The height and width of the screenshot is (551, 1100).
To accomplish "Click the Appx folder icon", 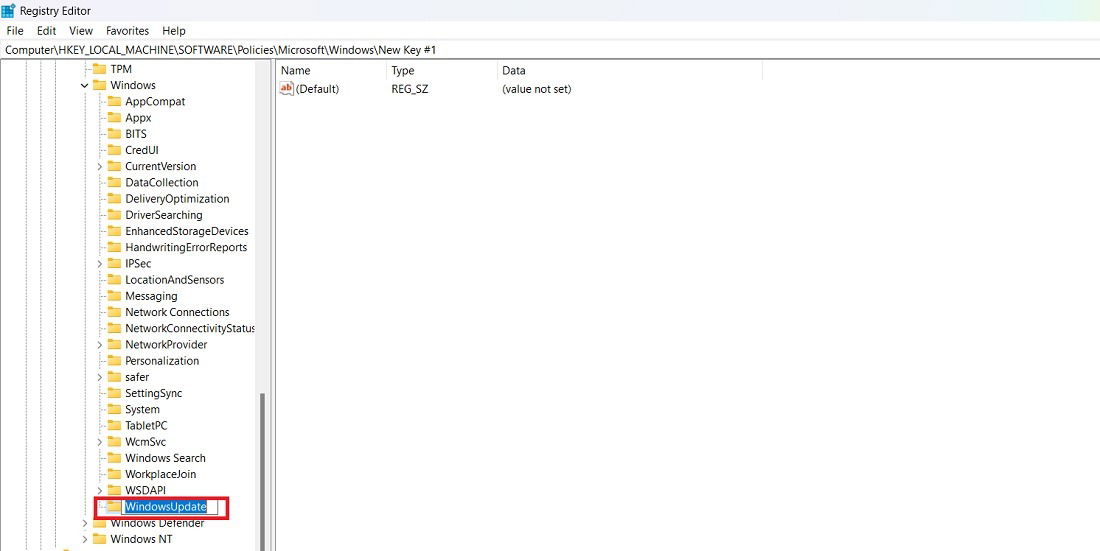I will point(114,118).
